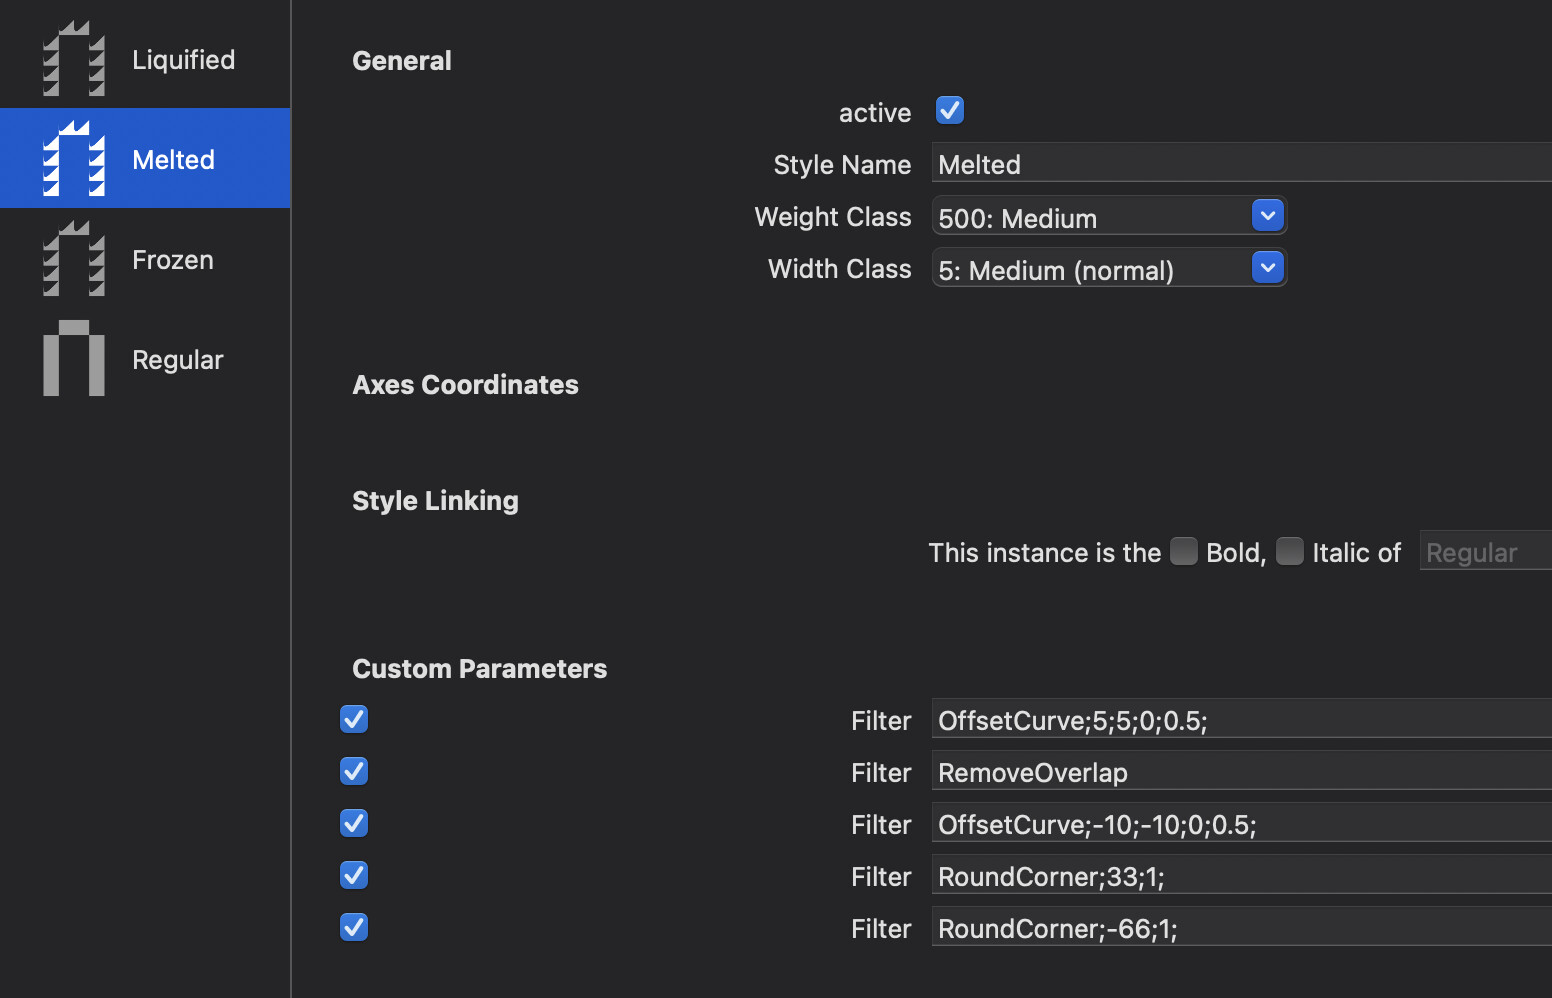This screenshot has height=998, width=1552.
Task: Uncheck the active checkbox
Action: click(x=949, y=110)
